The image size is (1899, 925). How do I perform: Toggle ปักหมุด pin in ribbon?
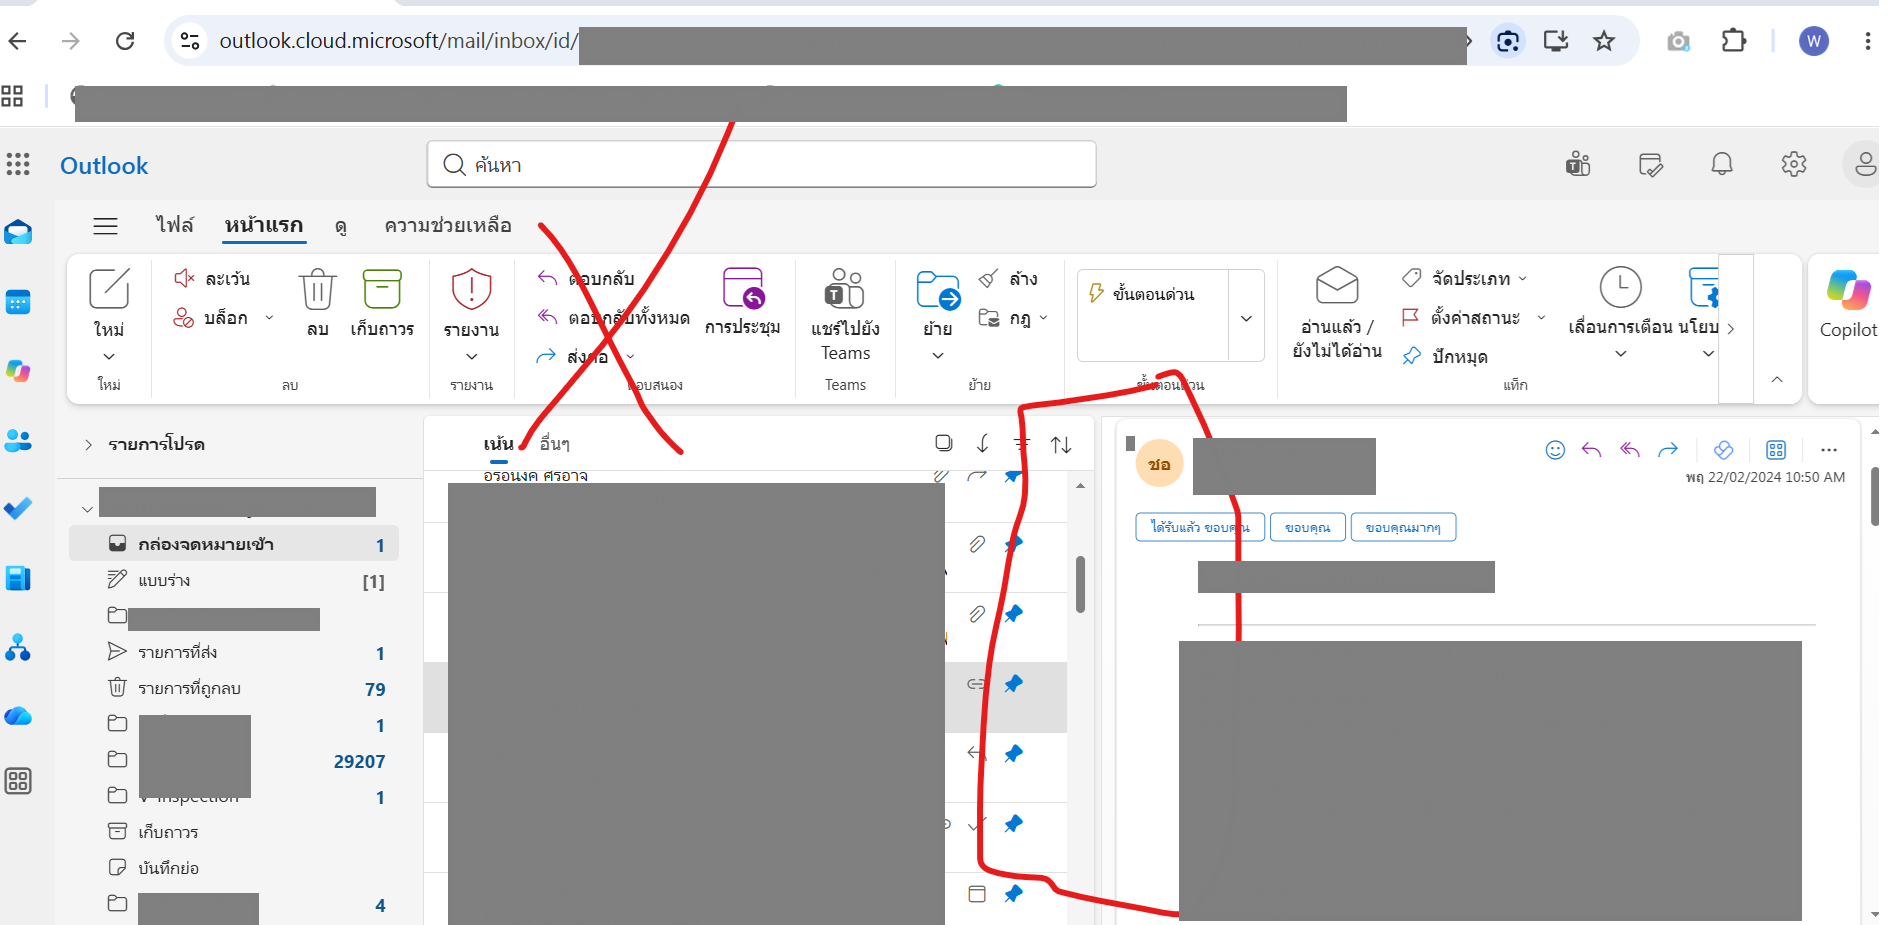[1445, 356]
